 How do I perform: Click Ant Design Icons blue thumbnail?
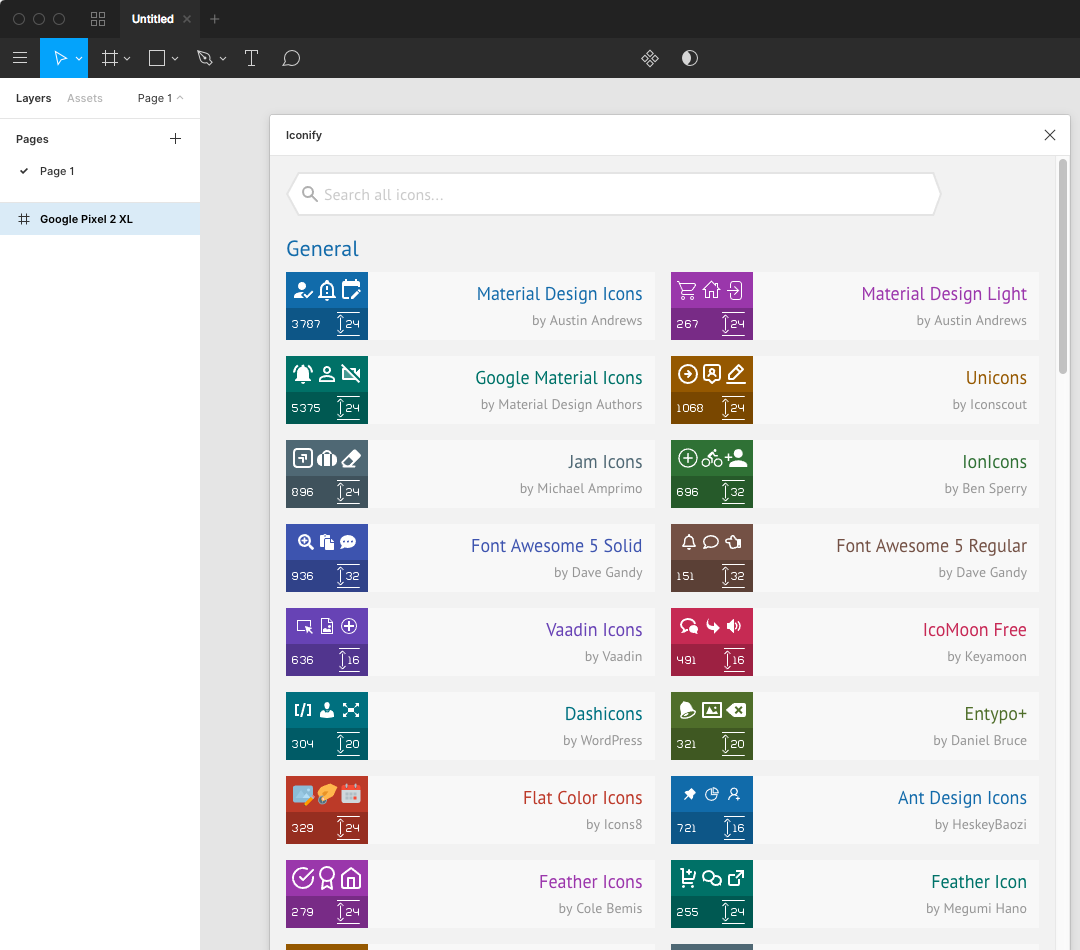(712, 810)
